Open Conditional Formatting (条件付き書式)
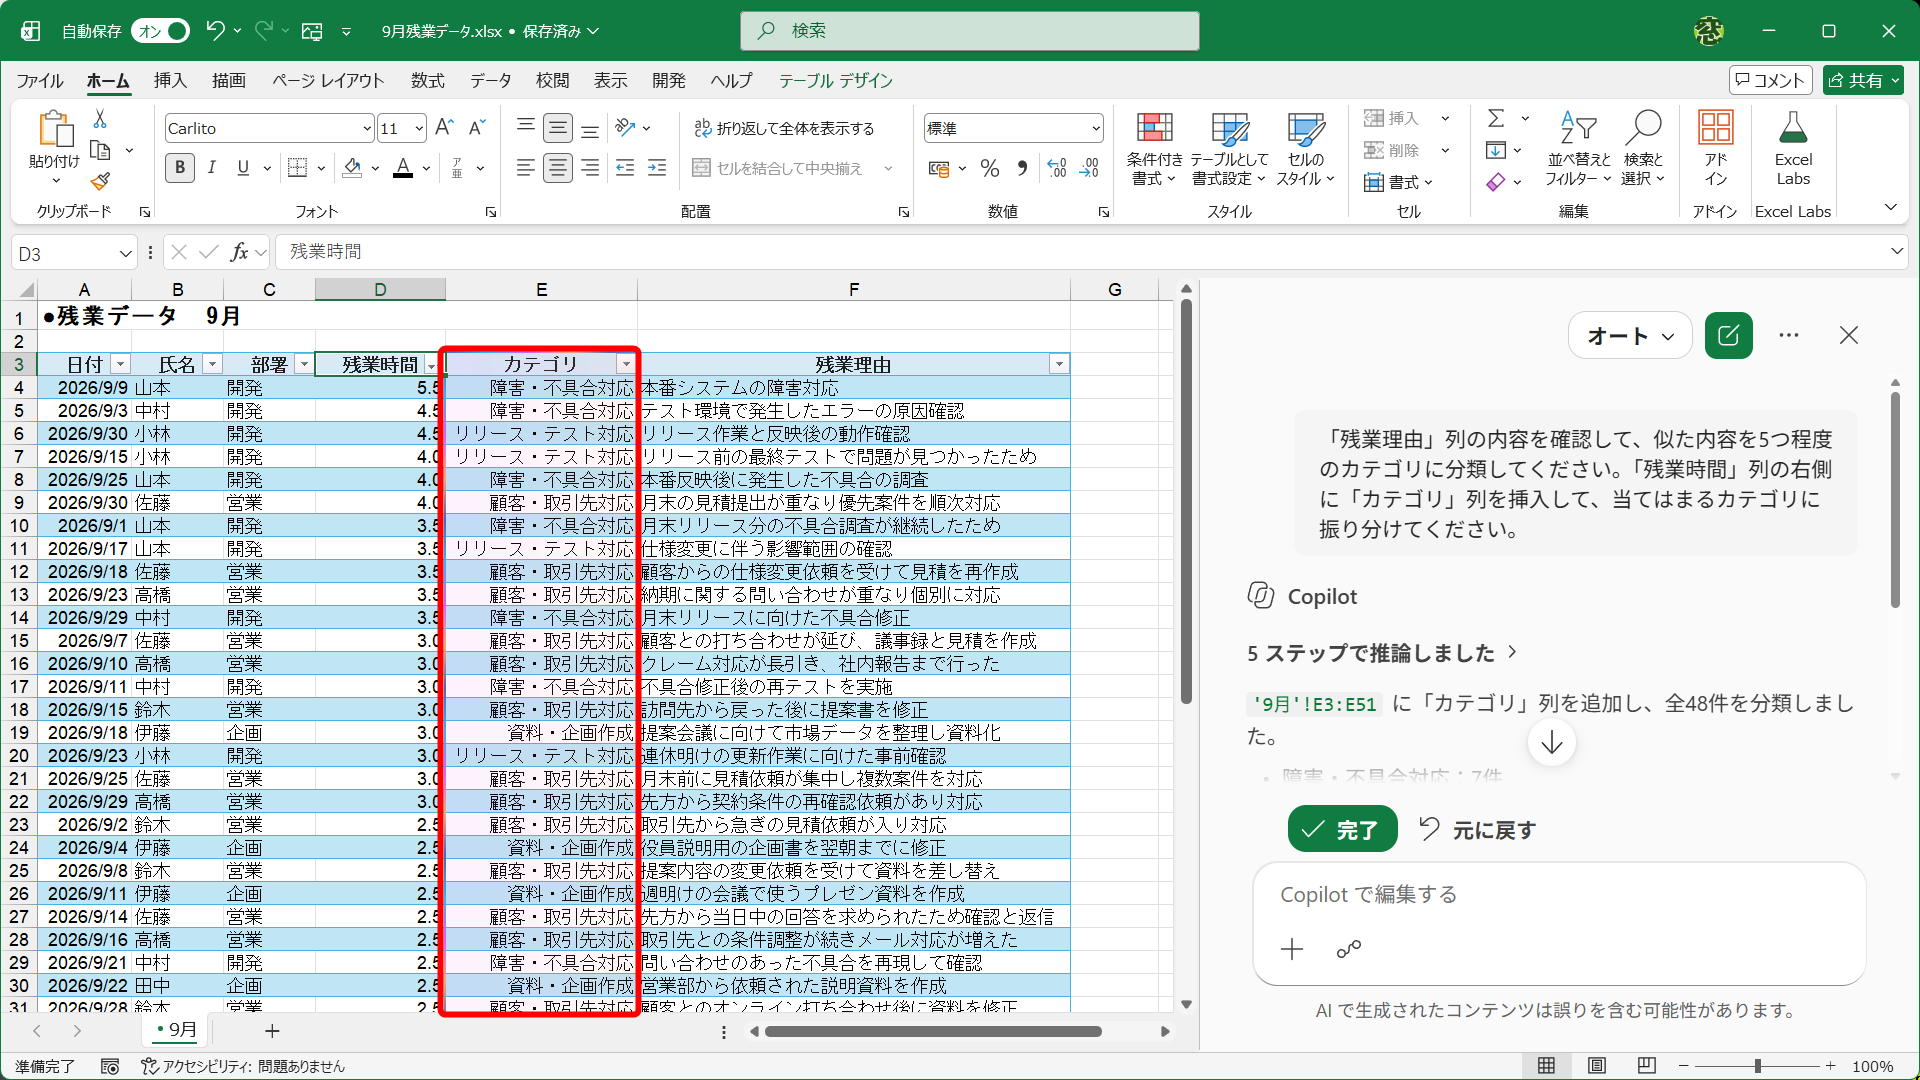The image size is (1920, 1080). [1154, 148]
